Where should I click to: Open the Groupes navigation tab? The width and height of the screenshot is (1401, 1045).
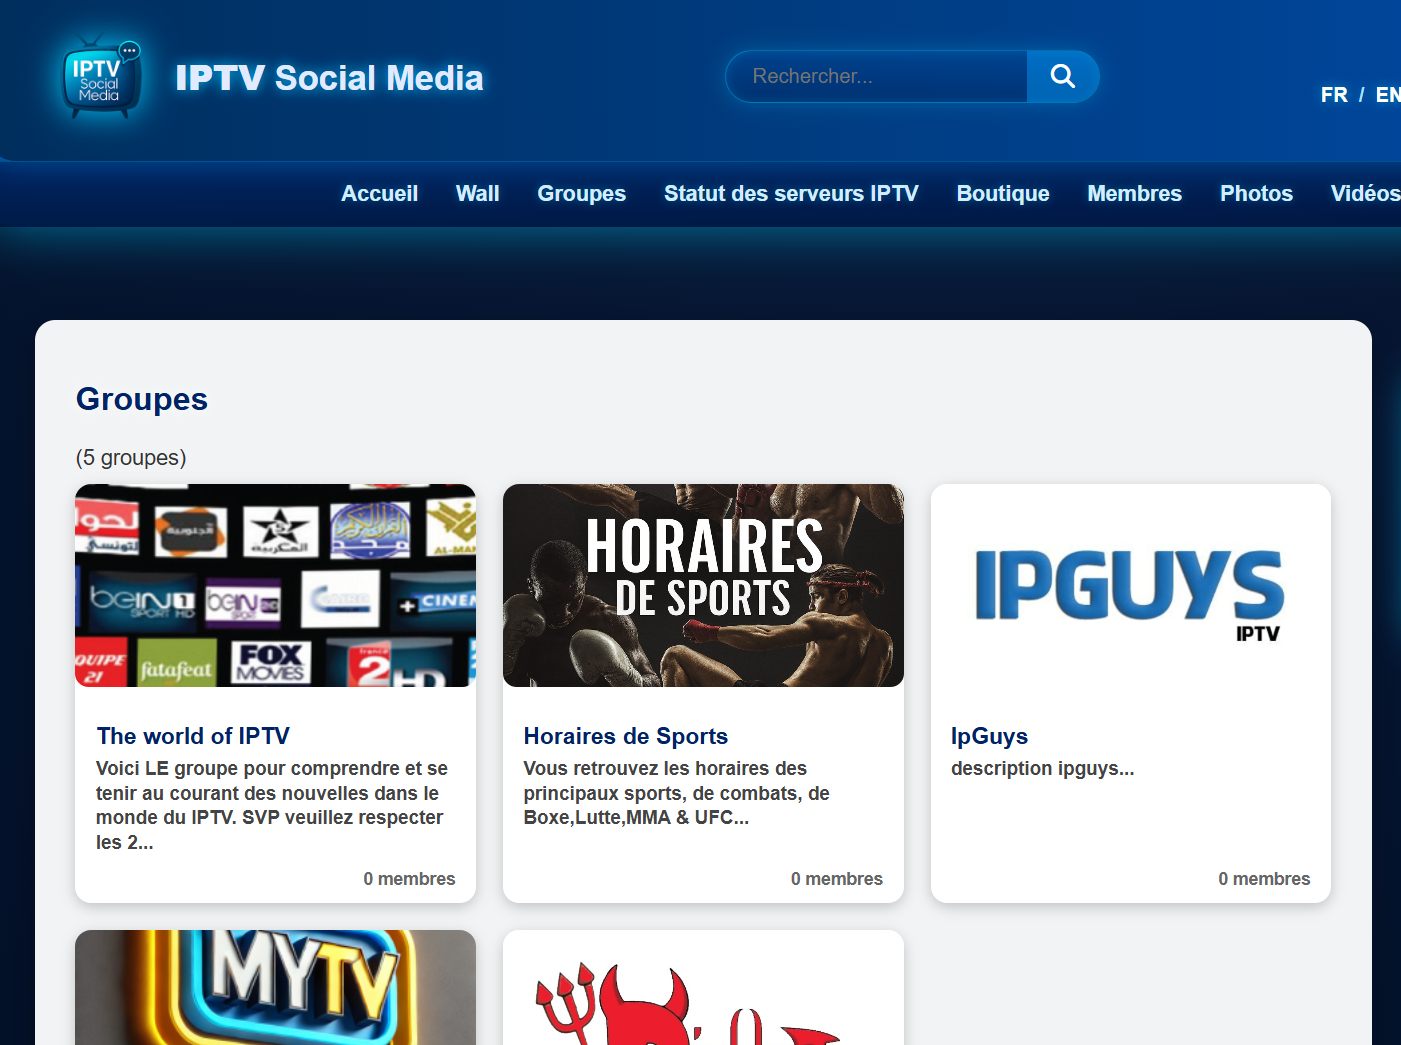(581, 194)
